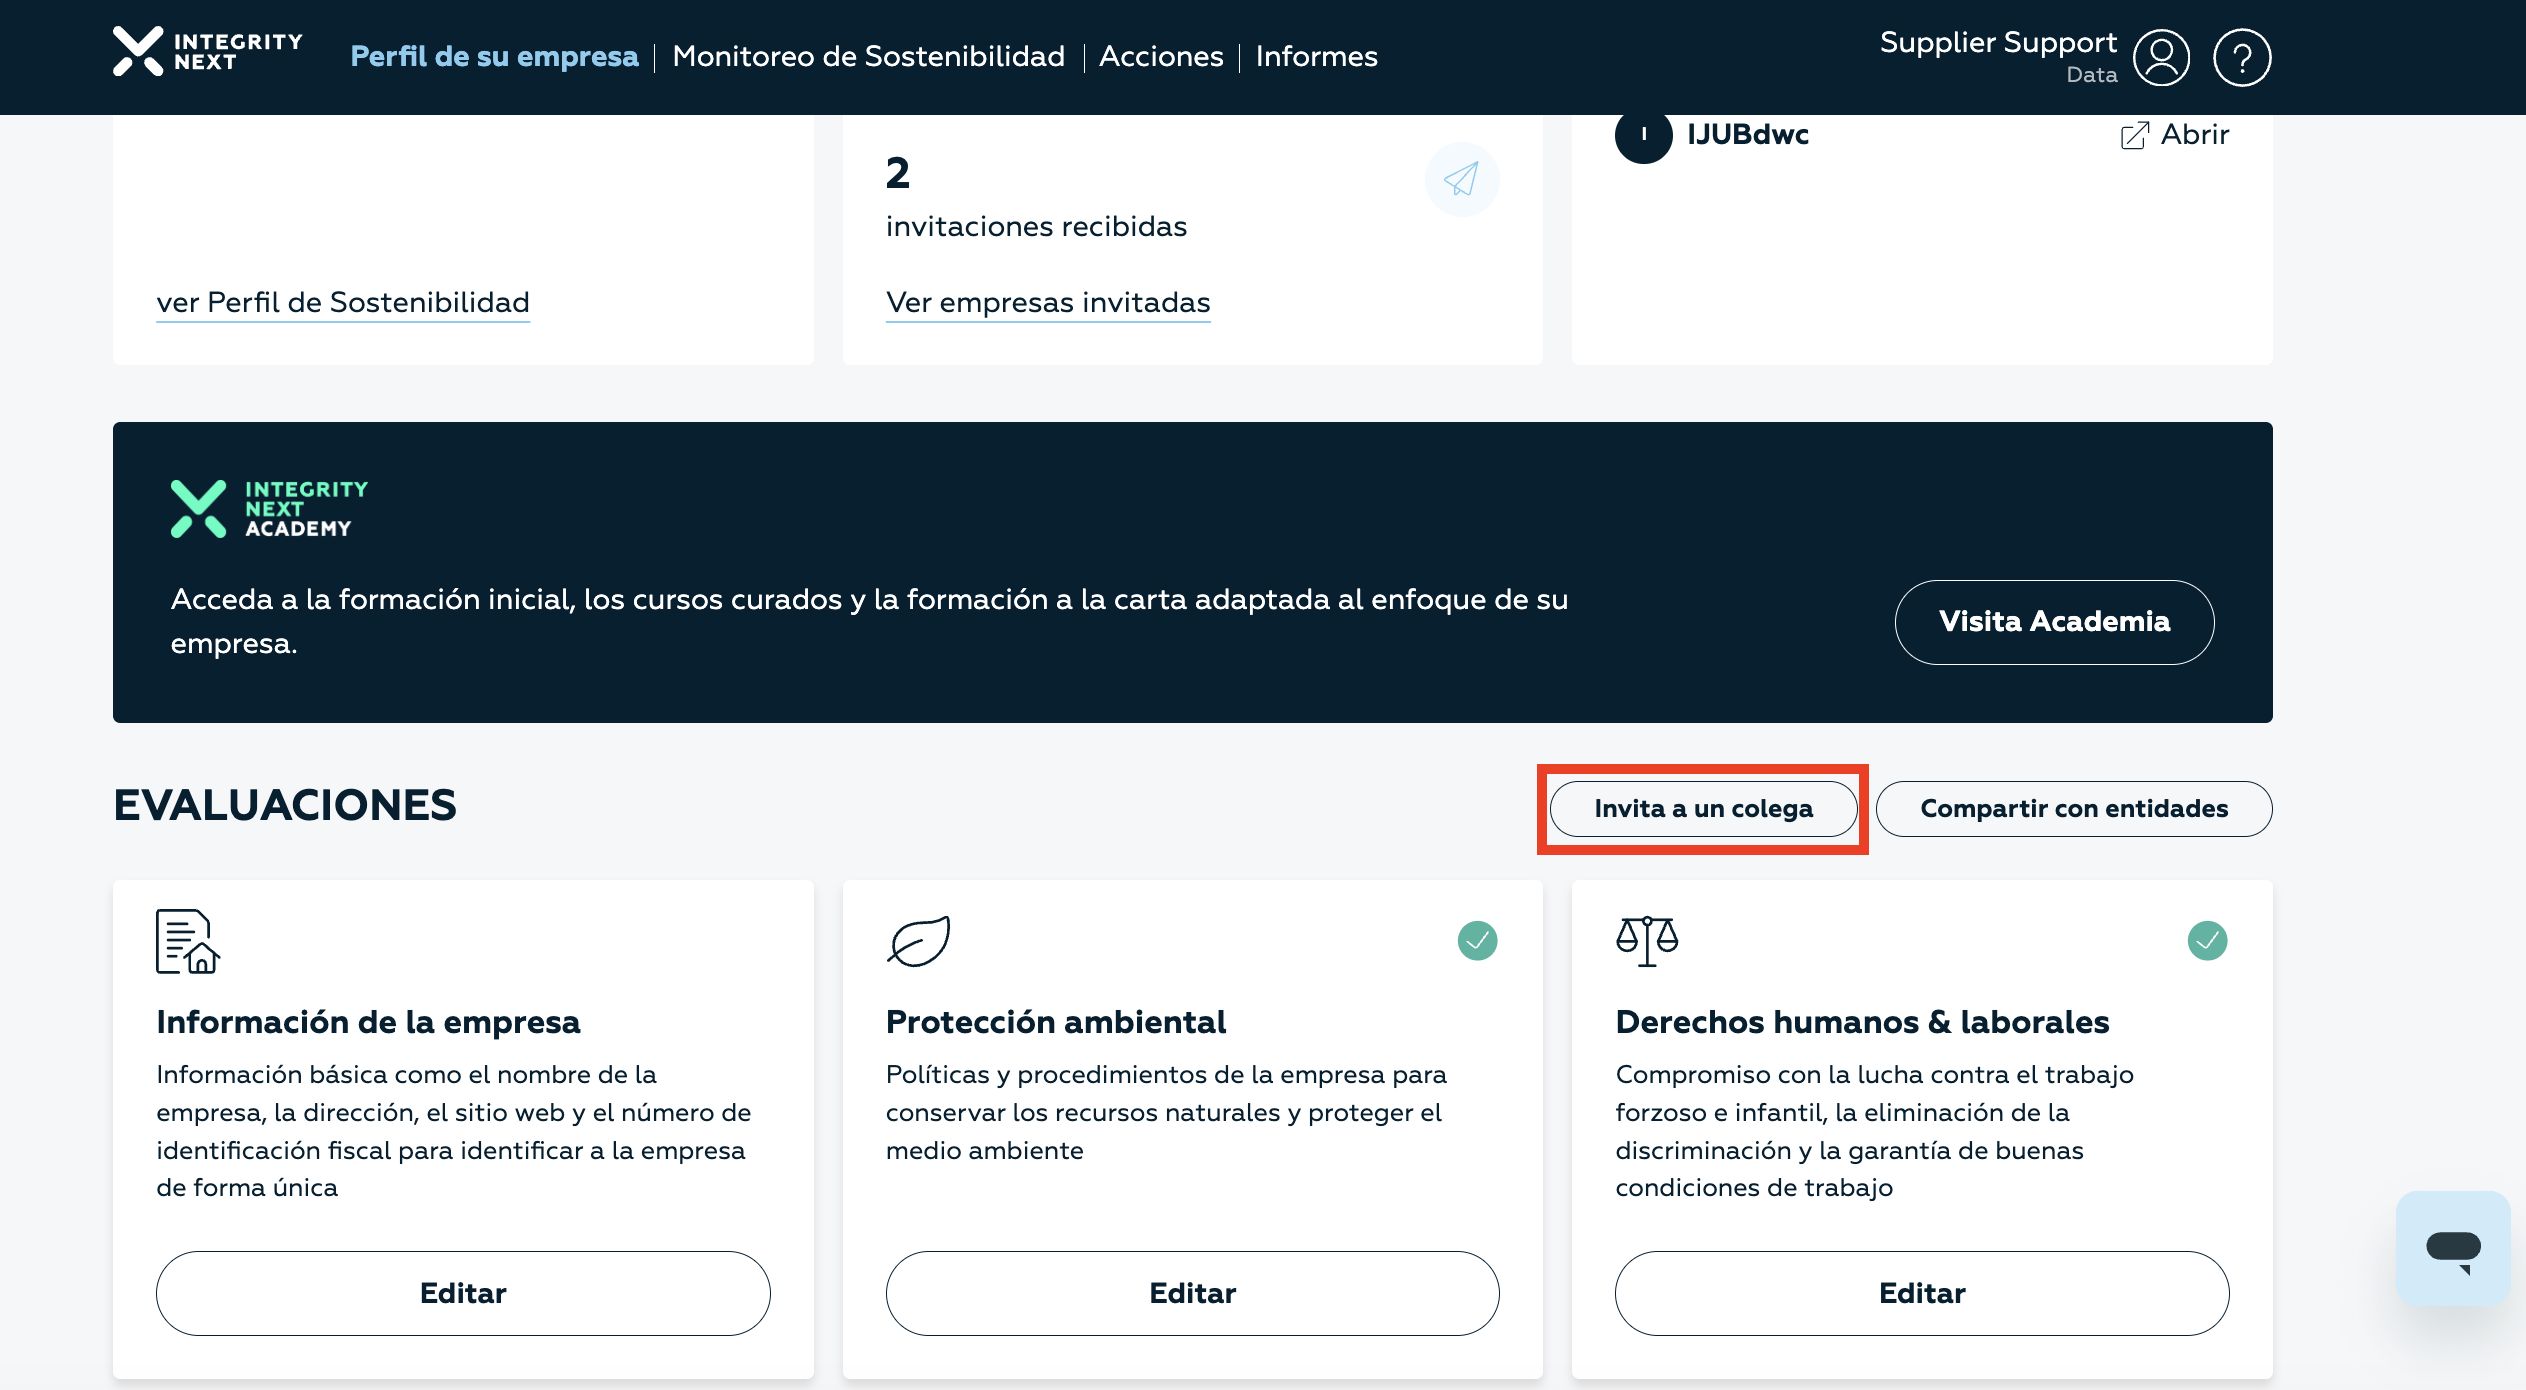Go to Monitoreo de Sostenibilidad menu

tap(868, 57)
